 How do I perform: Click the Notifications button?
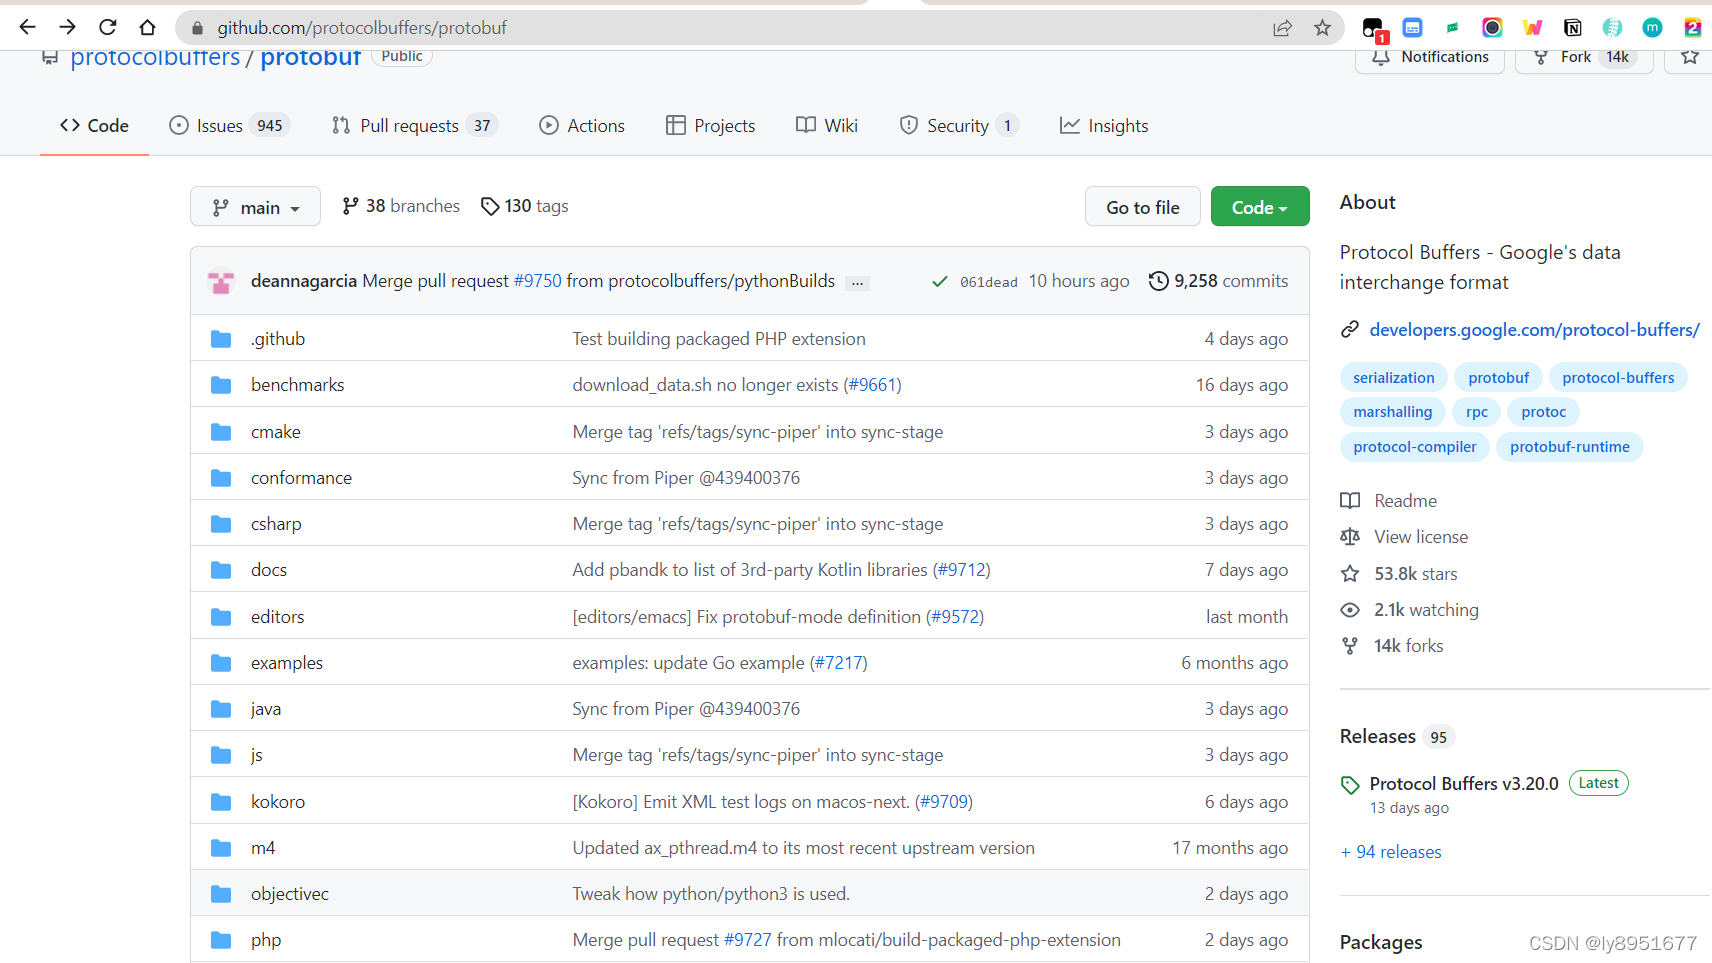1430,58
